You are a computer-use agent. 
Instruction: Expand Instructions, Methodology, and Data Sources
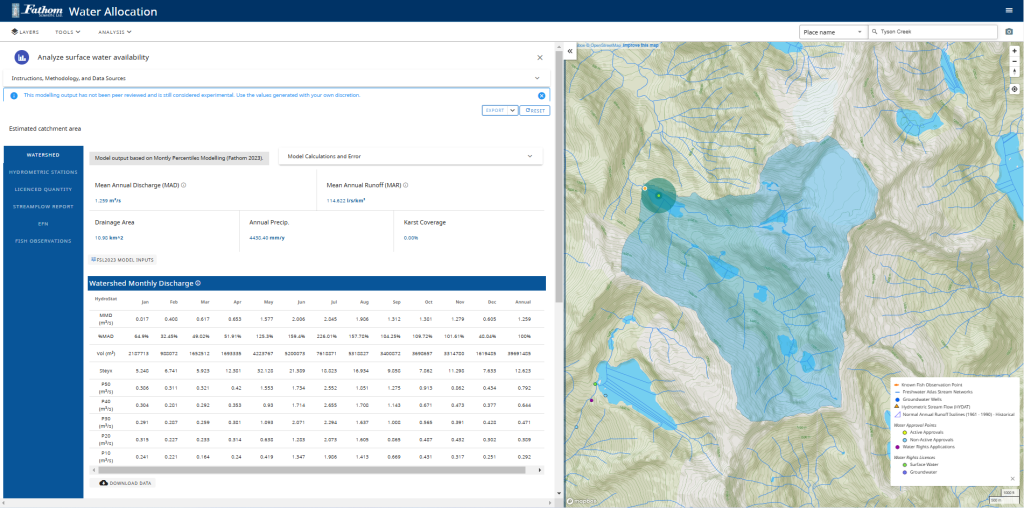point(537,77)
